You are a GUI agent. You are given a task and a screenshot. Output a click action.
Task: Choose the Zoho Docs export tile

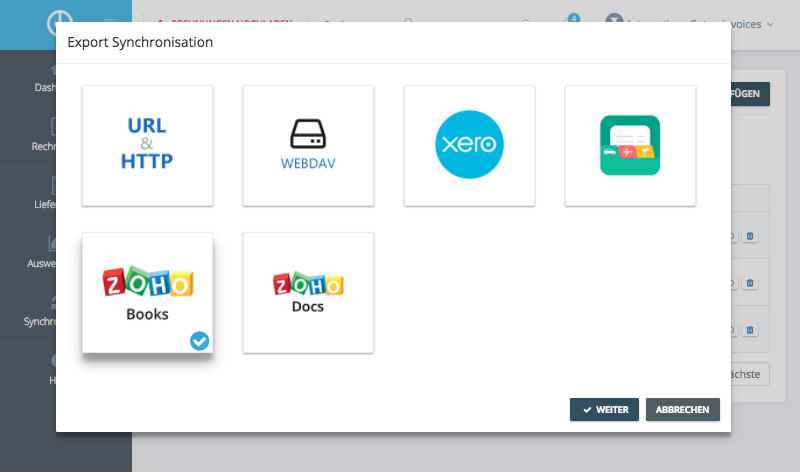[x=308, y=293]
